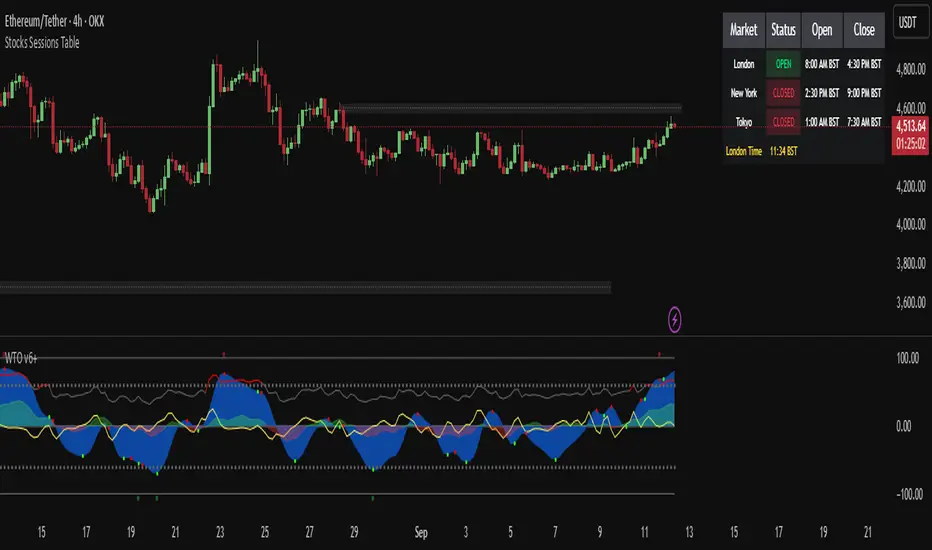
Task: Click the London Time 11:34 BST cell
Action: pyautogui.click(x=783, y=151)
